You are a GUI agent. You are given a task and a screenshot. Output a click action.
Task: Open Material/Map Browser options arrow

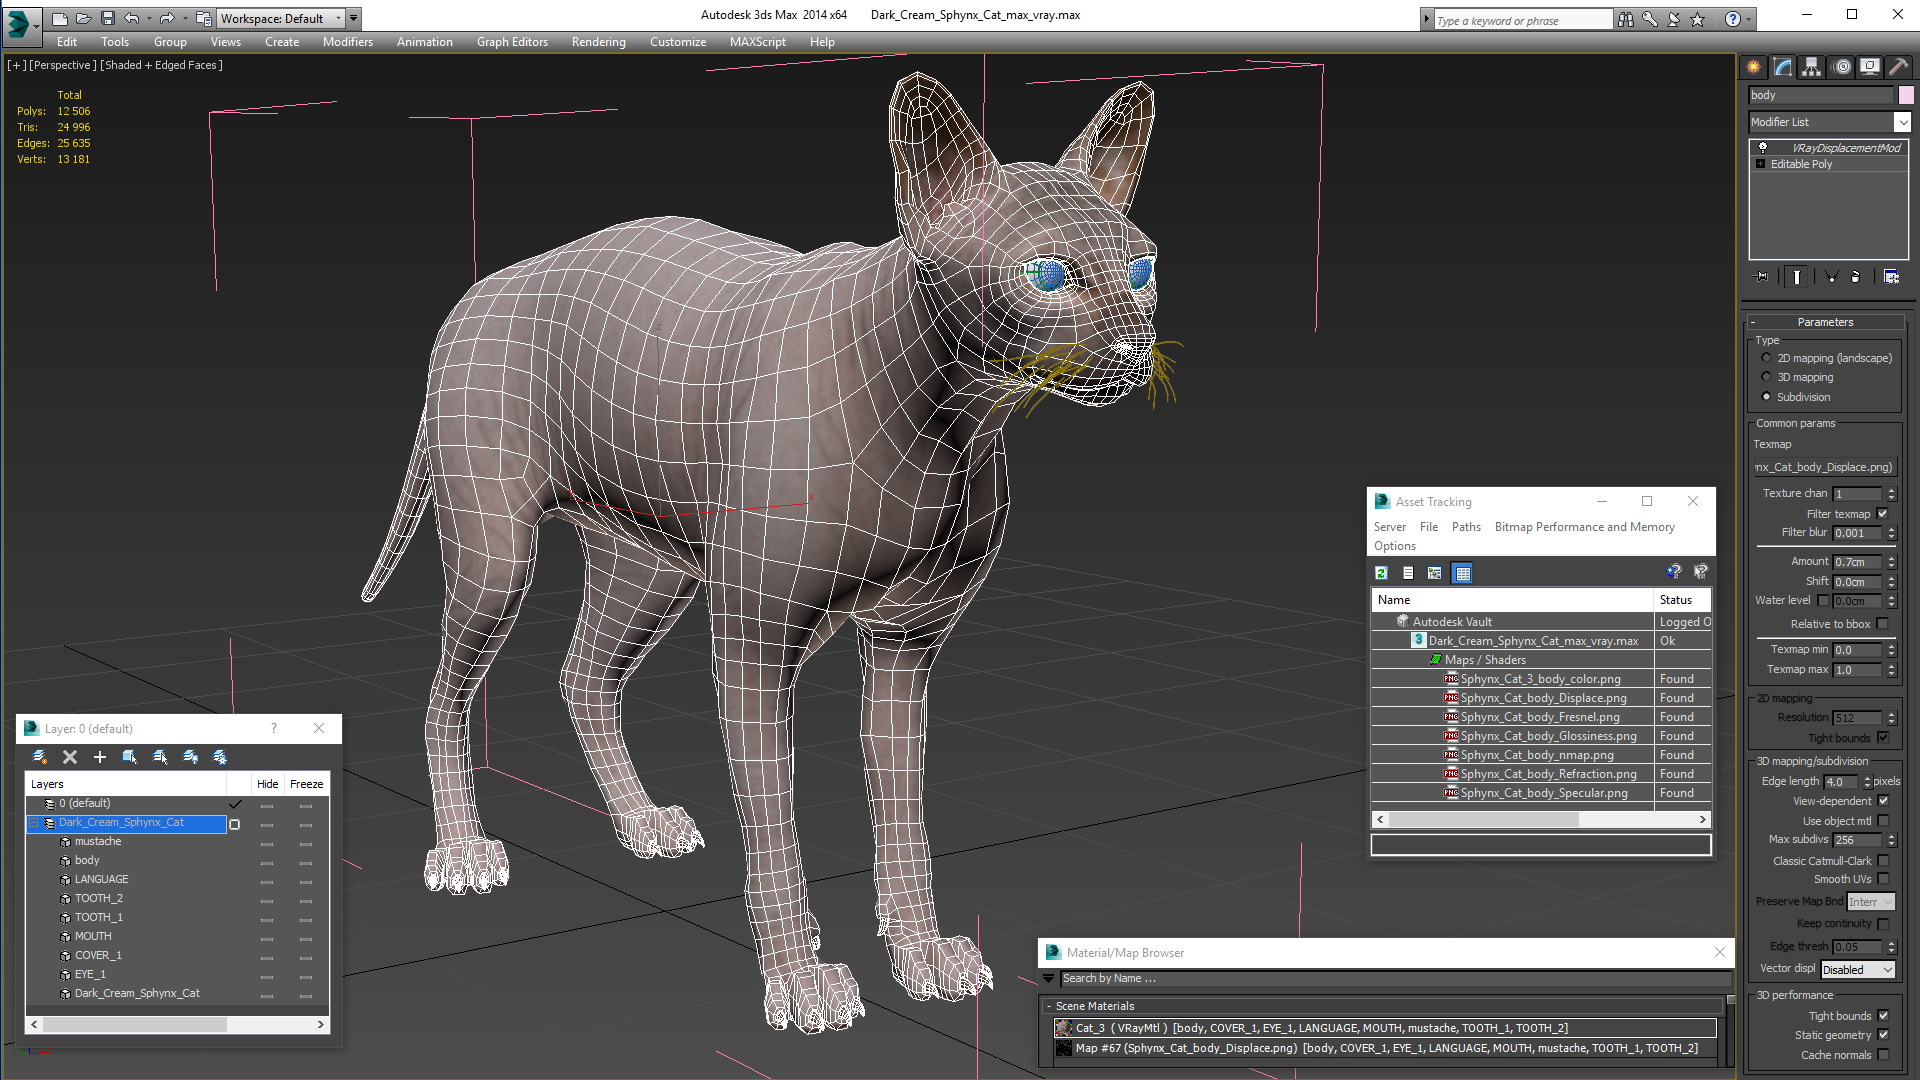click(x=1049, y=978)
